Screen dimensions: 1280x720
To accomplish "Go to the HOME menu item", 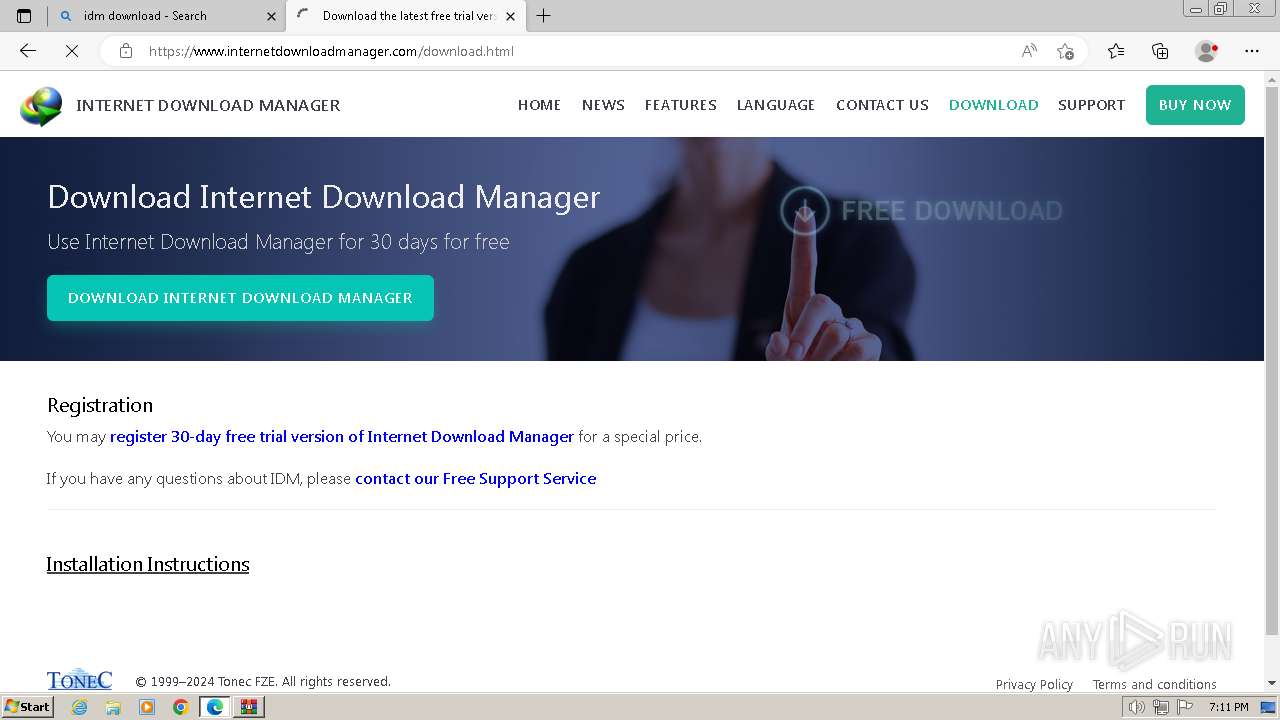I will point(539,105).
